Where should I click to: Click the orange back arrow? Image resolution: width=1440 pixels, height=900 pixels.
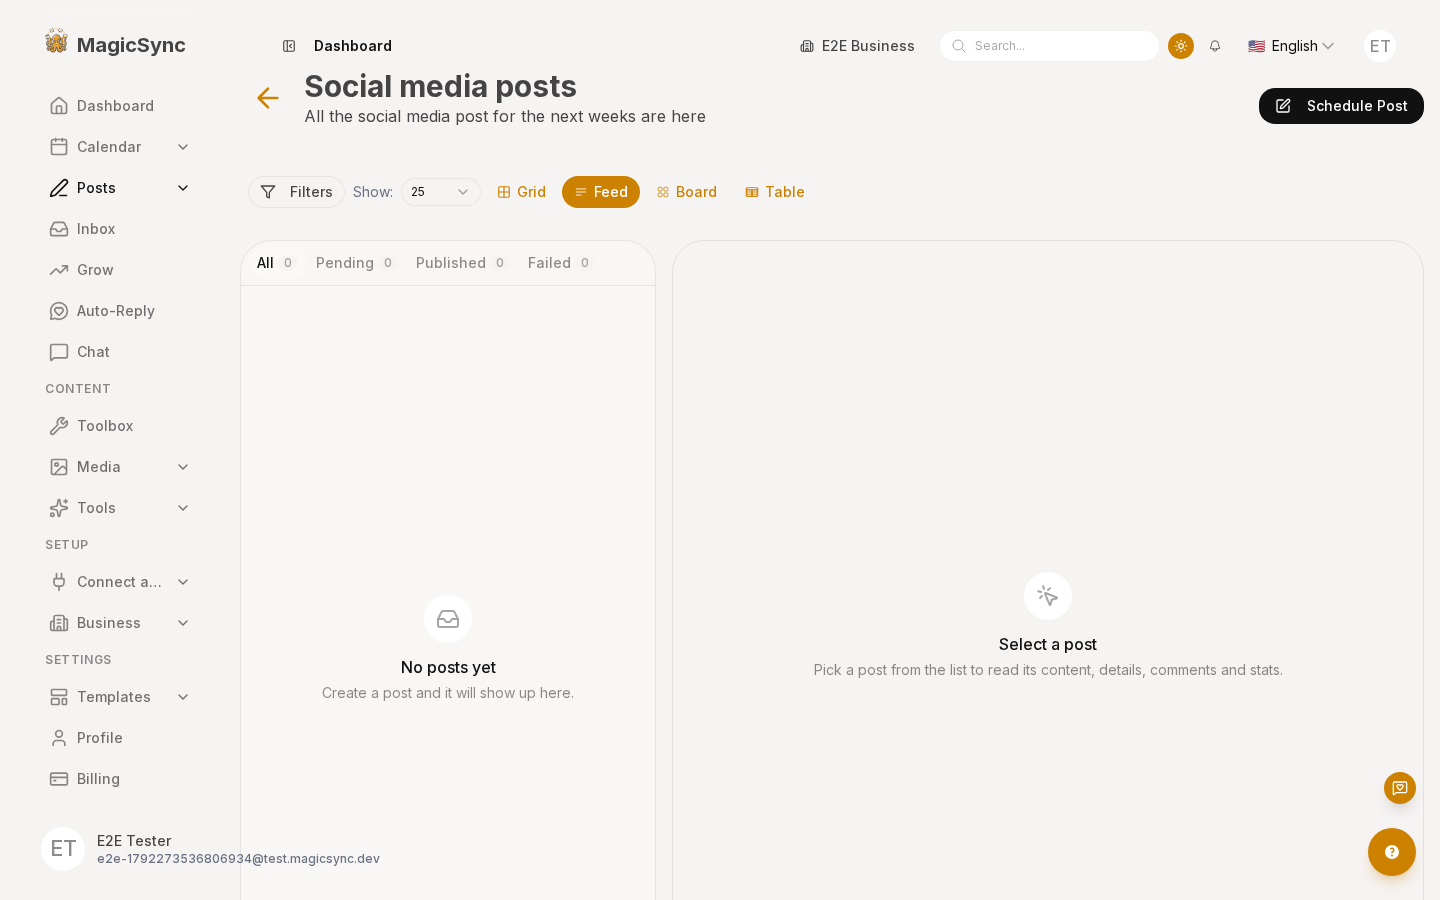(267, 98)
